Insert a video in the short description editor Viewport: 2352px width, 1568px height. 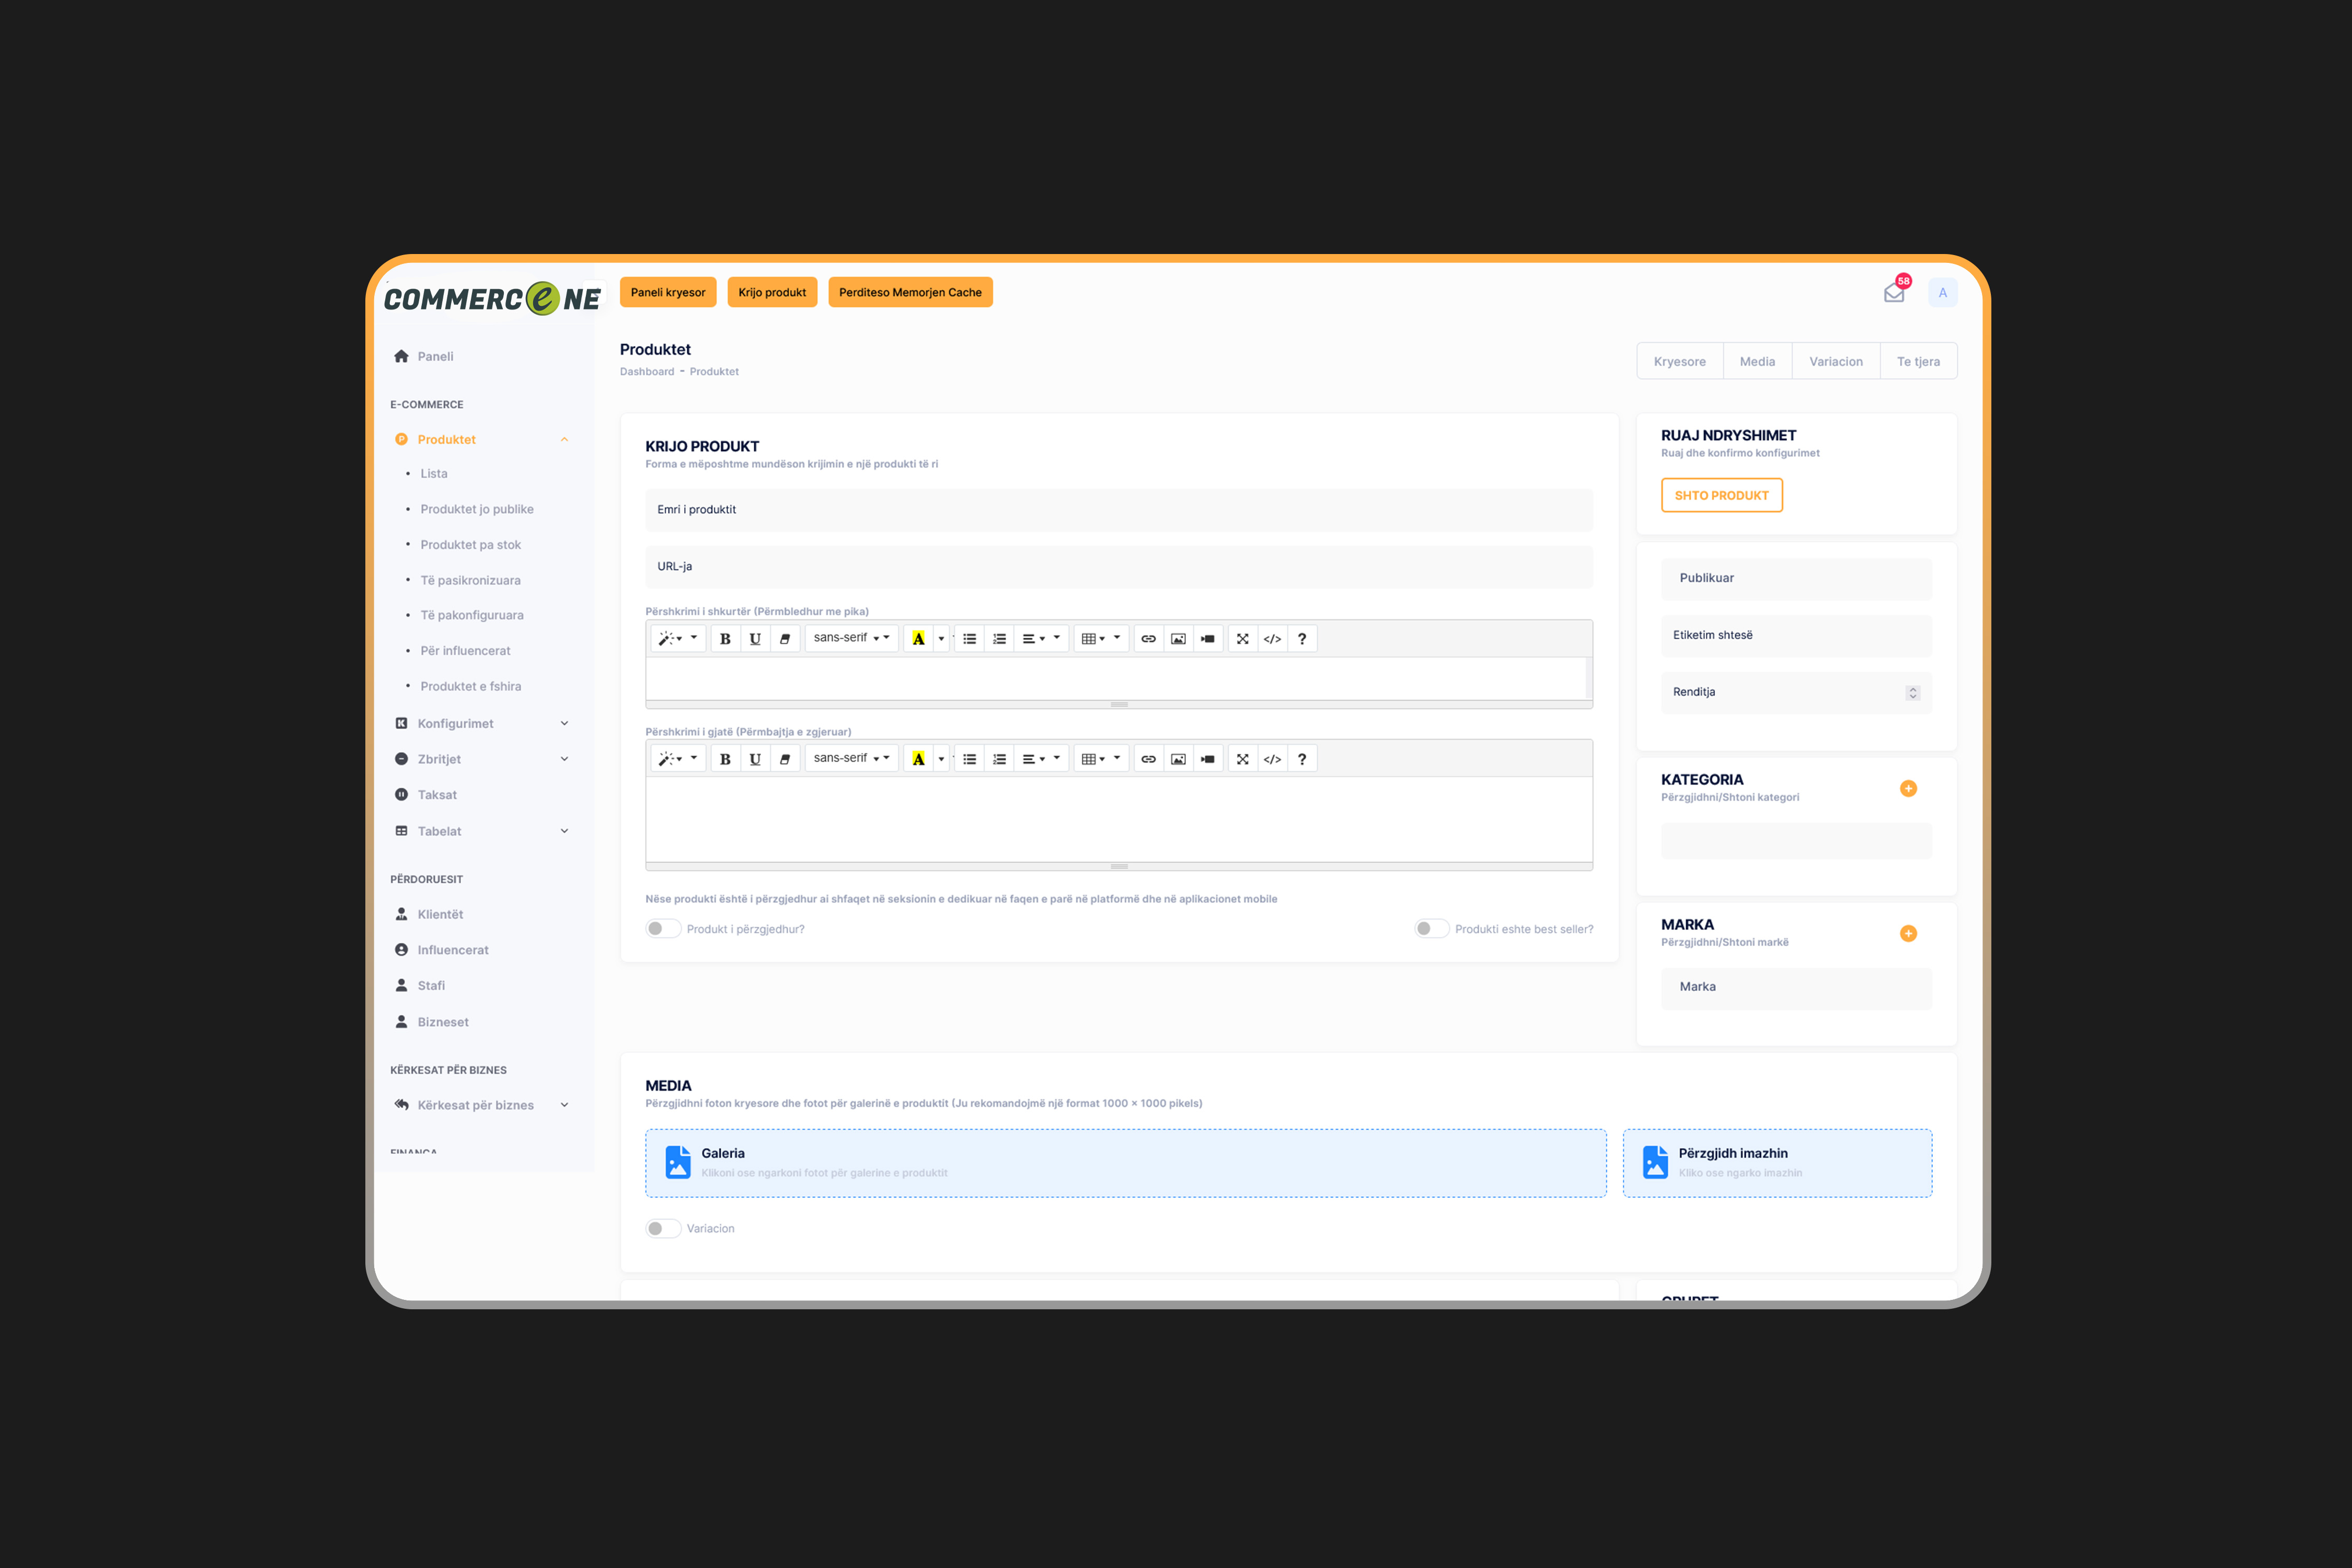pyautogui.click(x=1208, y=638)
